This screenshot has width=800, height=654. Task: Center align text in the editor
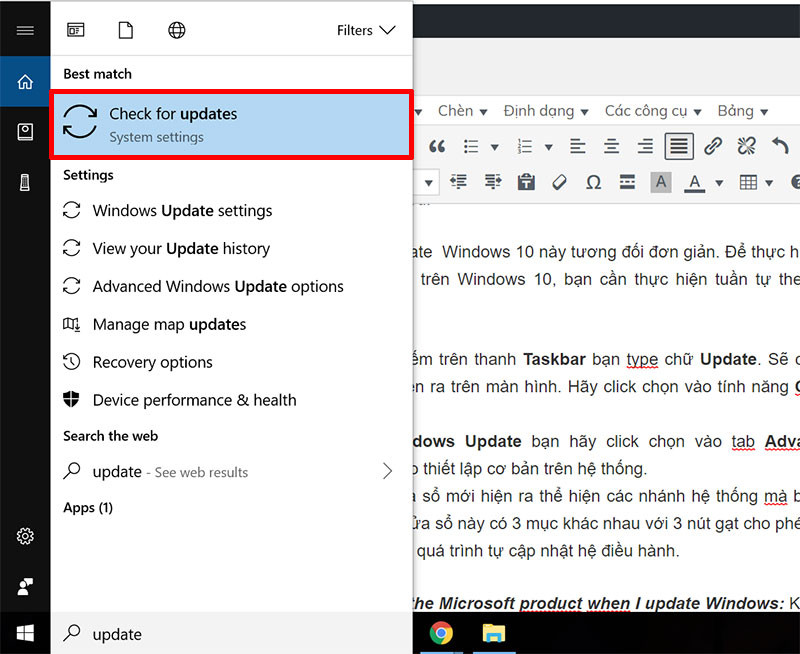[611, 147]
